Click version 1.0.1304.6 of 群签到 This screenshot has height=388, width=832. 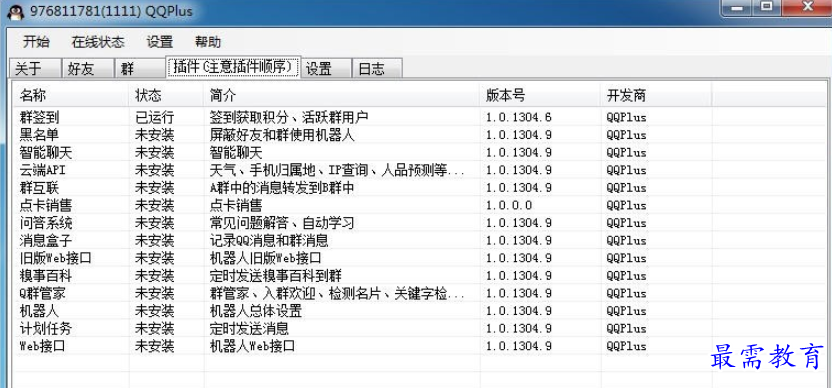coord(518,117)
